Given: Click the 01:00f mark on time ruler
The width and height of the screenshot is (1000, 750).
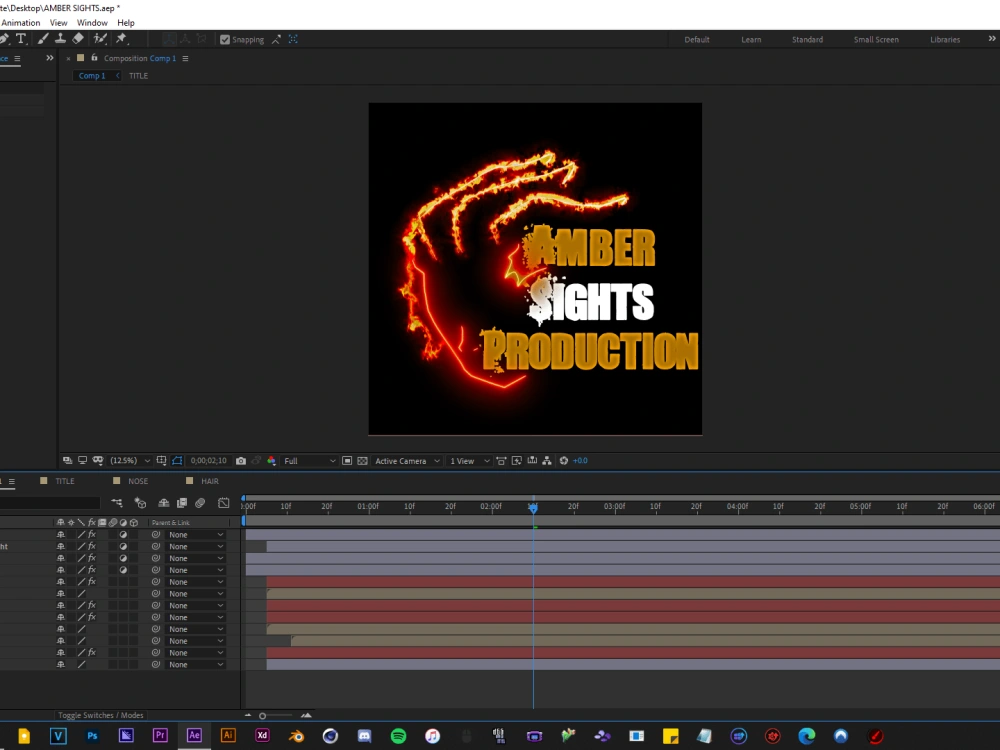Looking at the screenshot, I should [367, 506].
